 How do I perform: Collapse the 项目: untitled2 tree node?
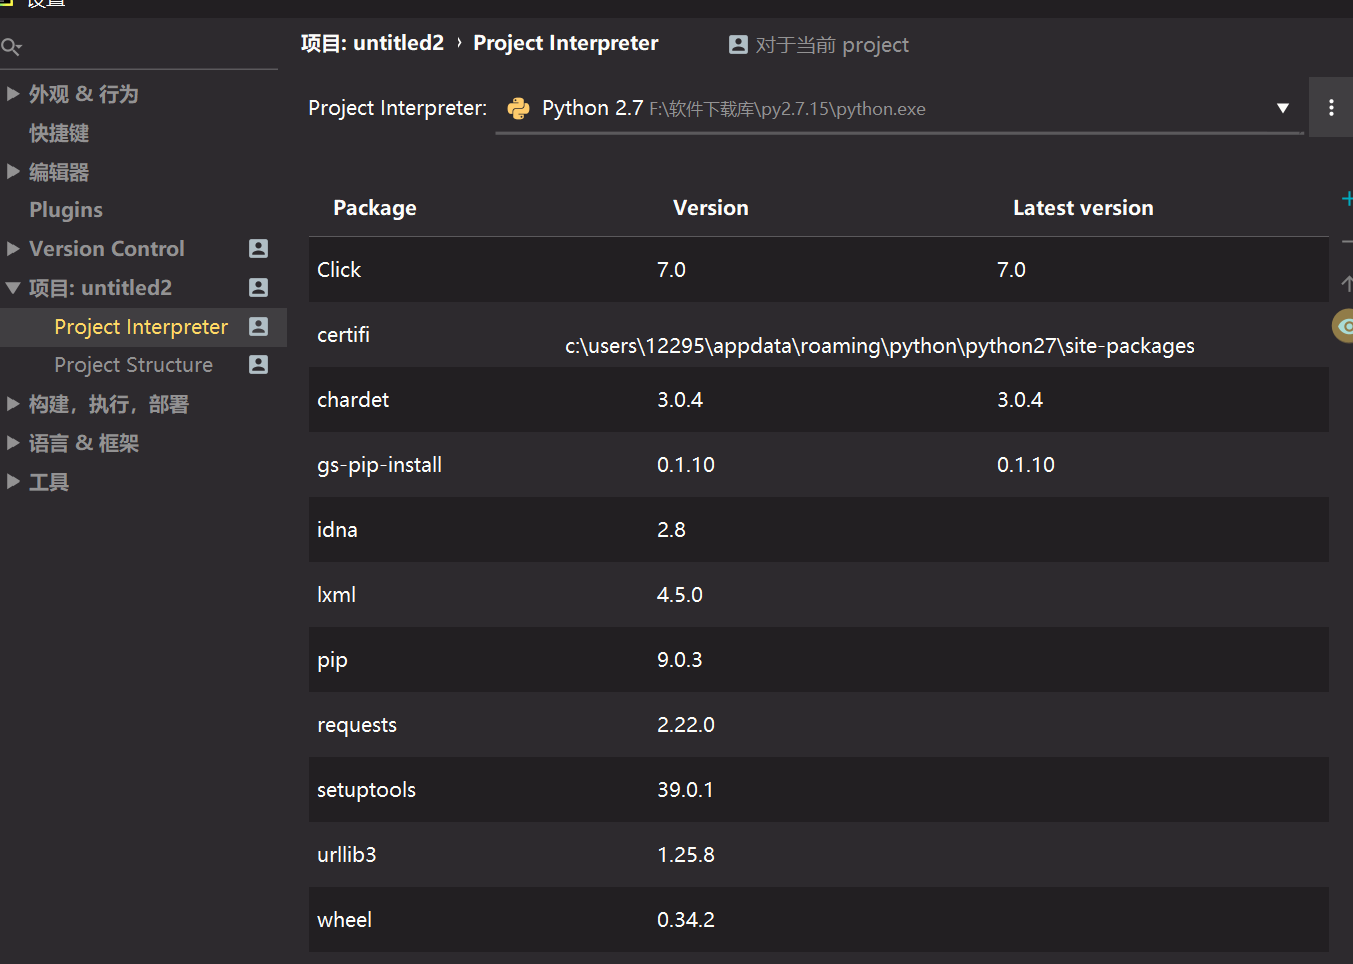[x=12, y=287]
